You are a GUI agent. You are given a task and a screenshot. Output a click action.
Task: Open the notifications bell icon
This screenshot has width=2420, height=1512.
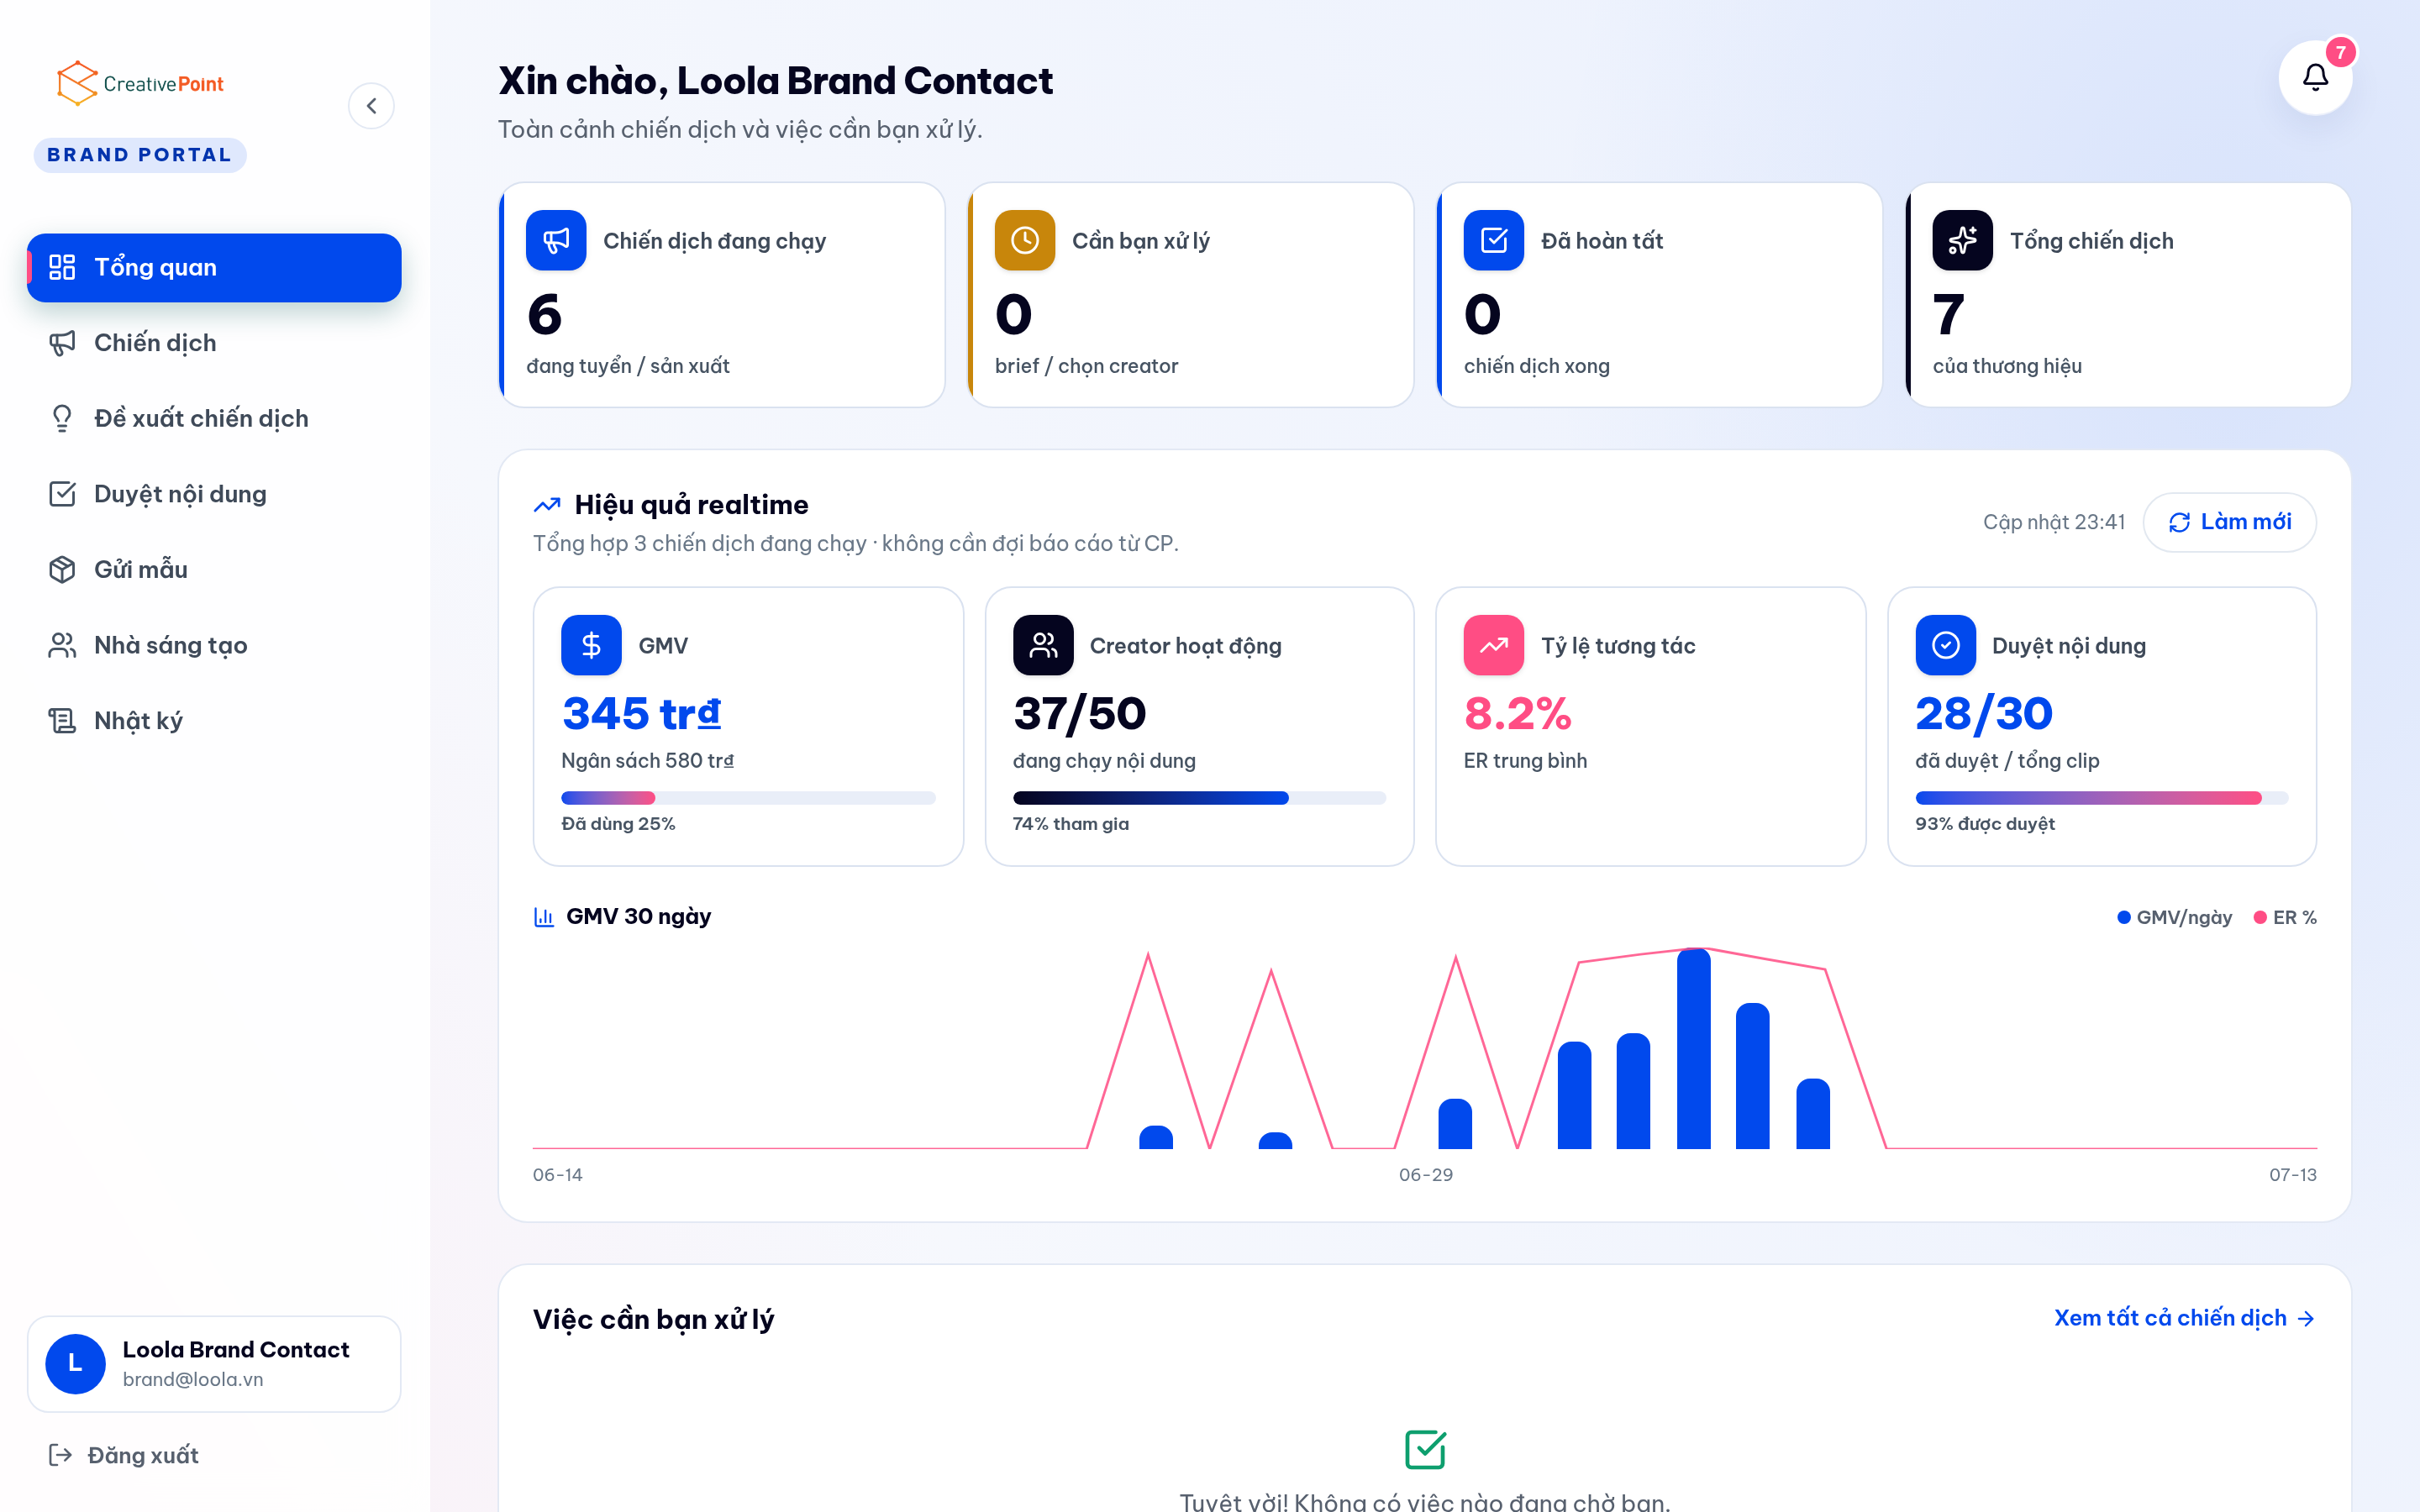tap(2314, 78)
